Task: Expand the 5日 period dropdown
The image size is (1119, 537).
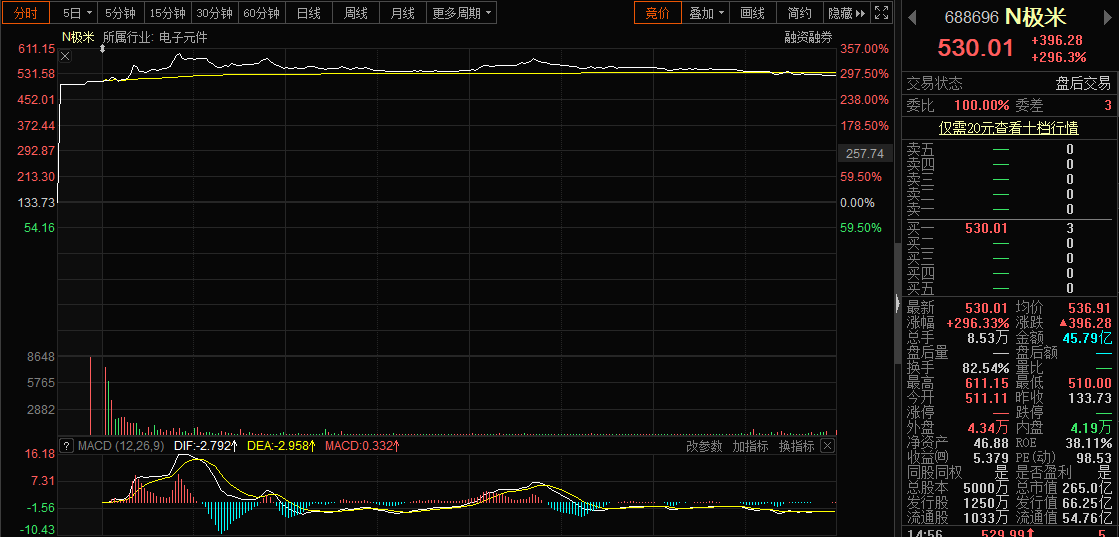Action: 77,13
